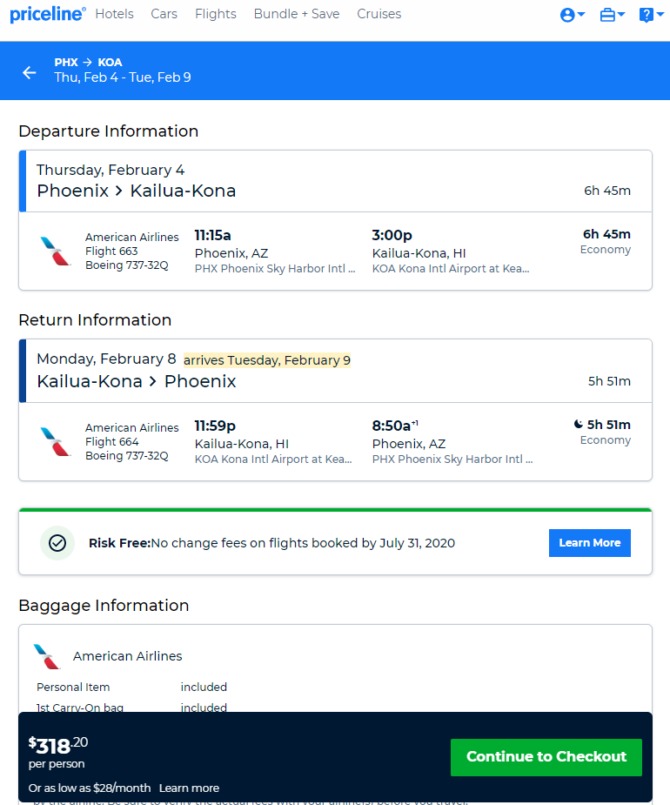Click American Airlines logo in Baggage Information

tap(47, 656)
